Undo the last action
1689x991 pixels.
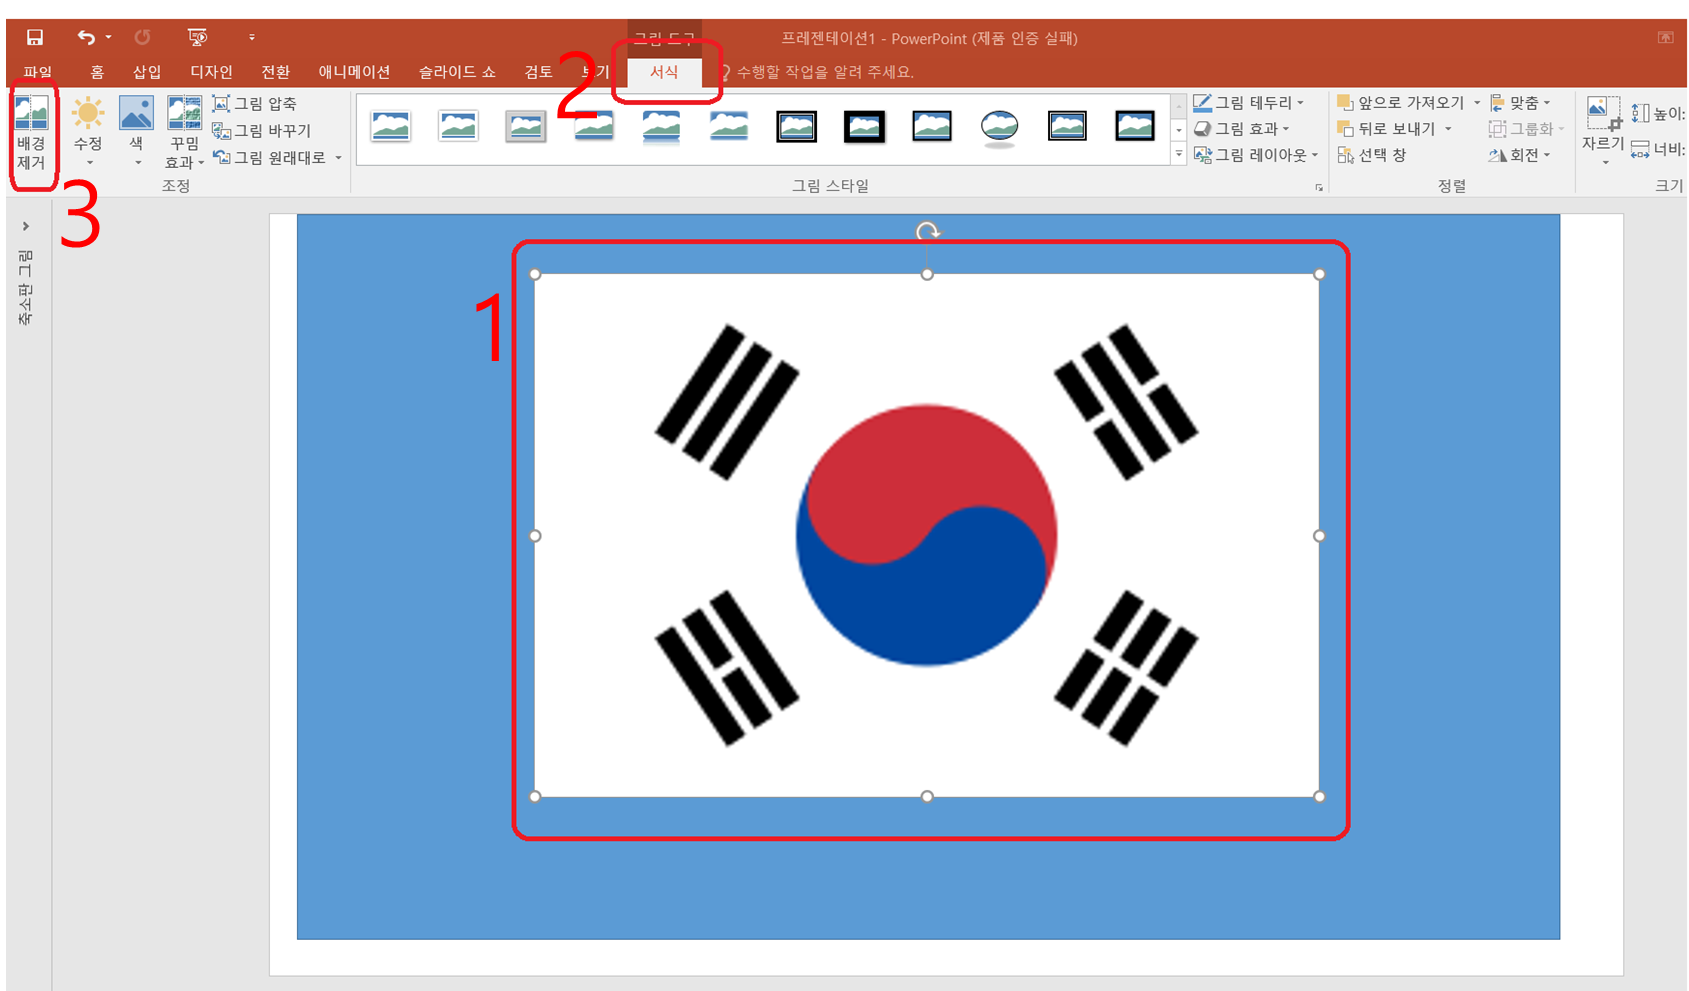tap(86, 38)
